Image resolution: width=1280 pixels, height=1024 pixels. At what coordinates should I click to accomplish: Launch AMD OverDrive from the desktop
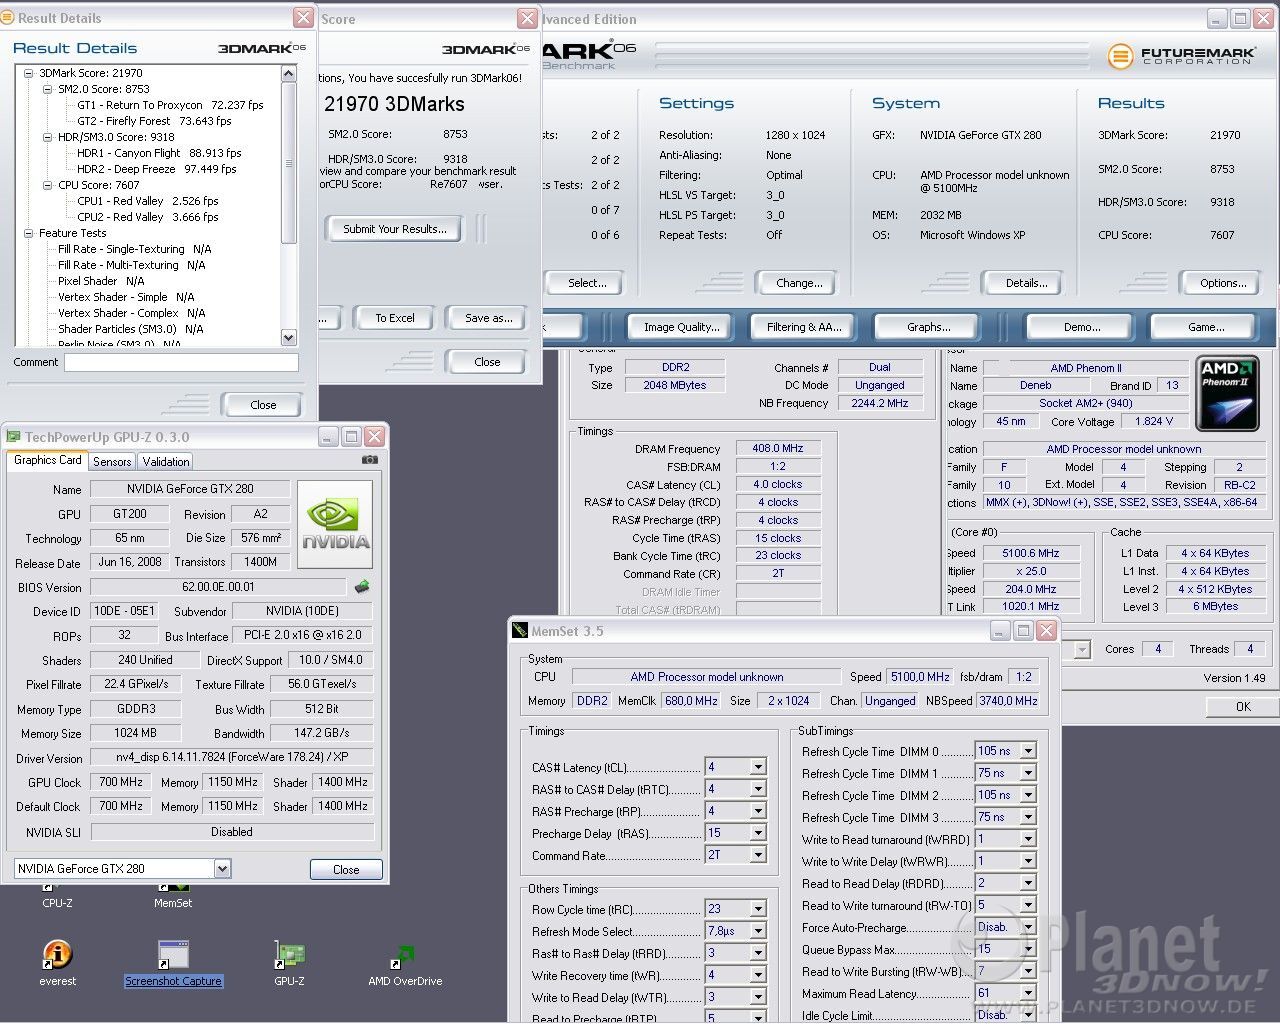pyautogui.click(x=404, y=956)
